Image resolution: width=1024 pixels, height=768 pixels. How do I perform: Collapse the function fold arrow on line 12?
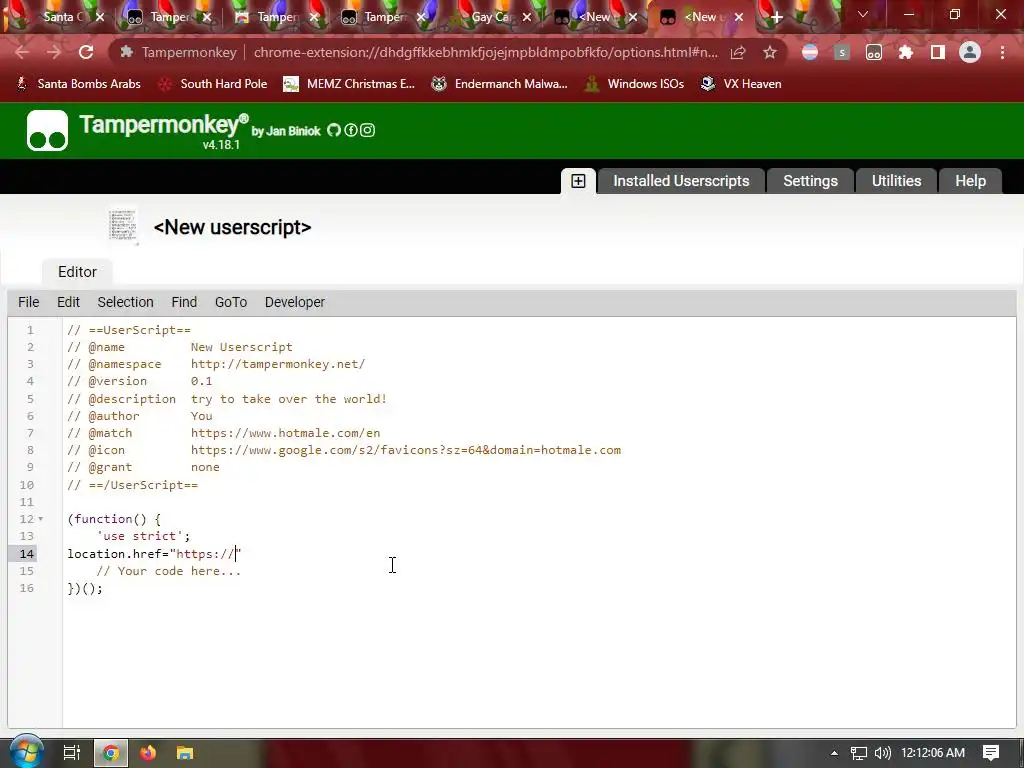click(40, 519)
